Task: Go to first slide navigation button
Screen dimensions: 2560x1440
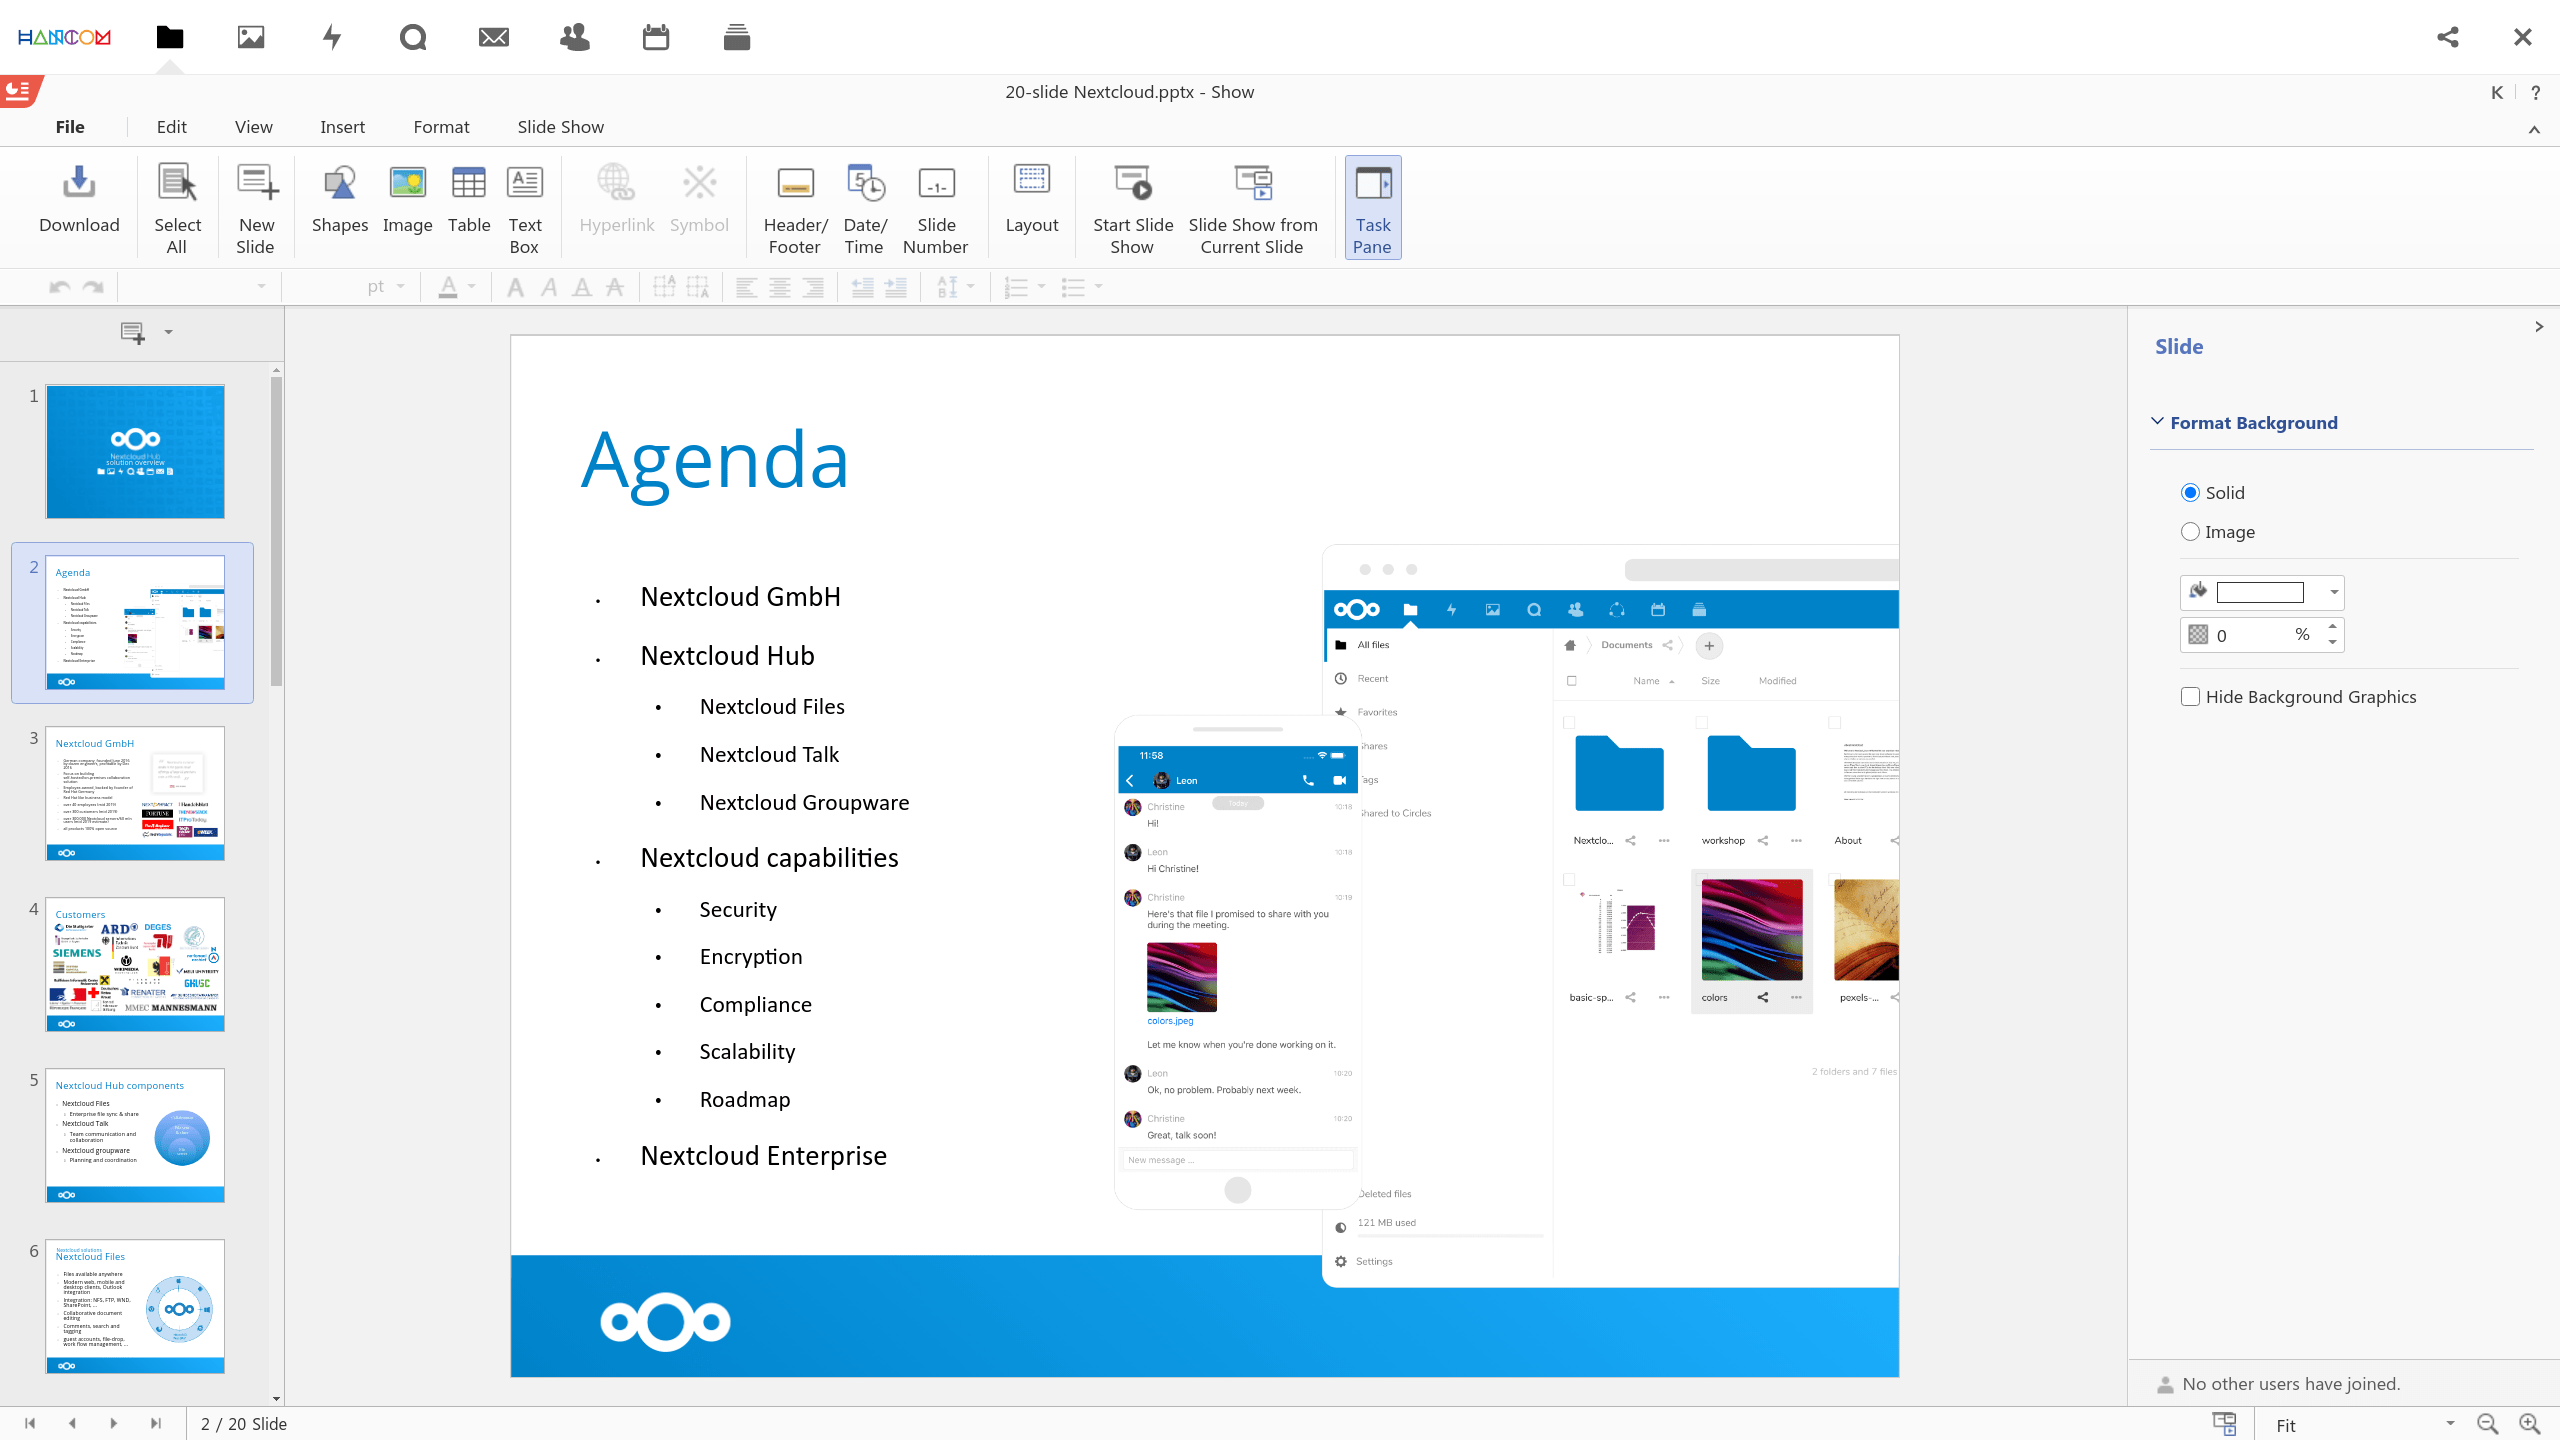Action: [30, 1423]
